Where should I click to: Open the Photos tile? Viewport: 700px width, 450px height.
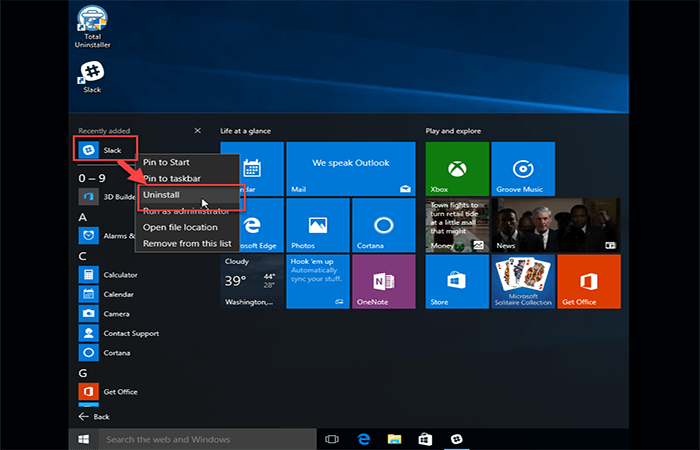point(318,225)
